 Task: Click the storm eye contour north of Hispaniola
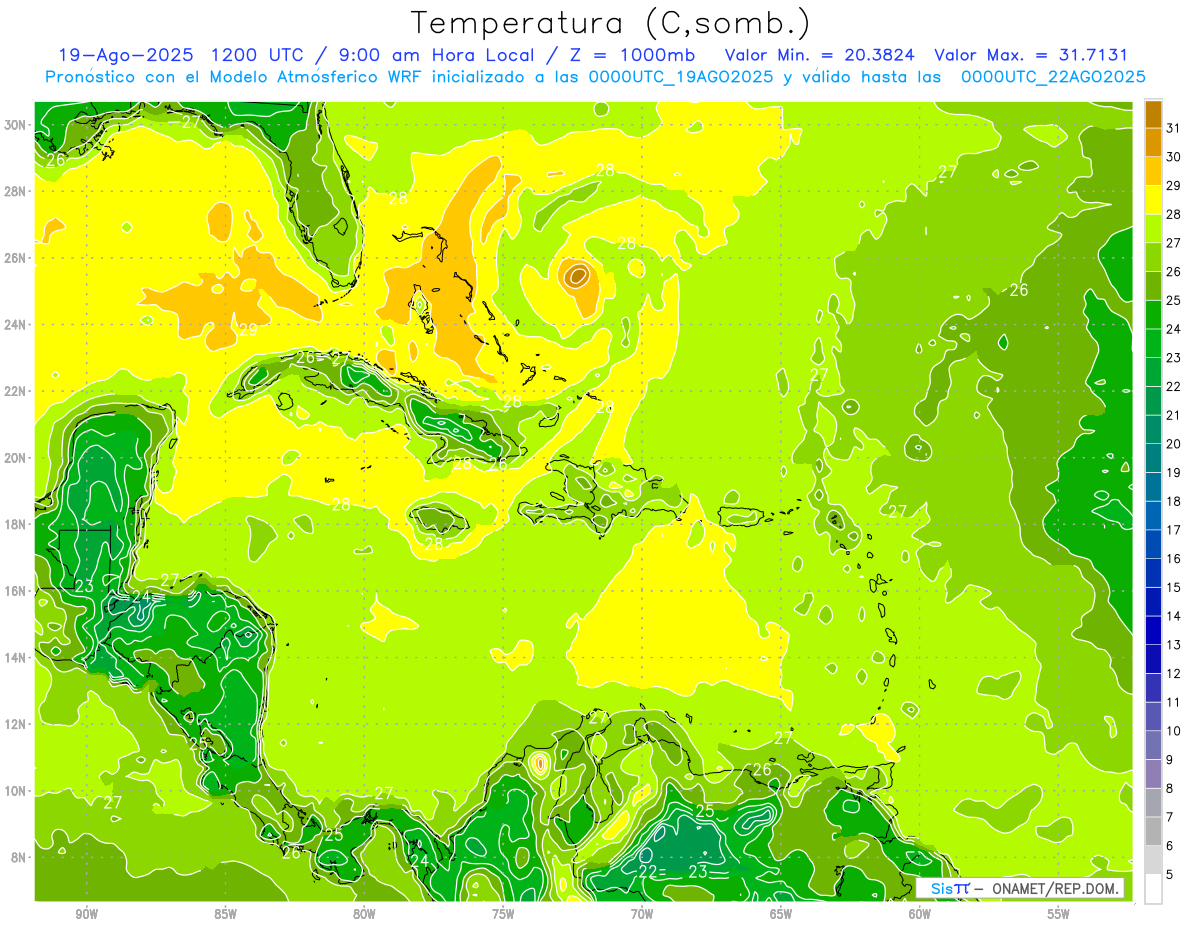coord(577,275)
